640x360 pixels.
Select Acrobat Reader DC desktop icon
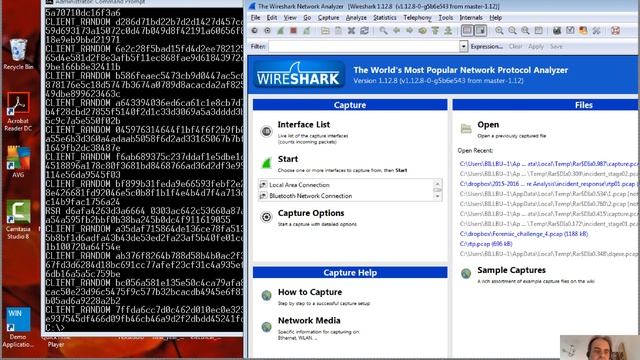click(x=18, y=112)
